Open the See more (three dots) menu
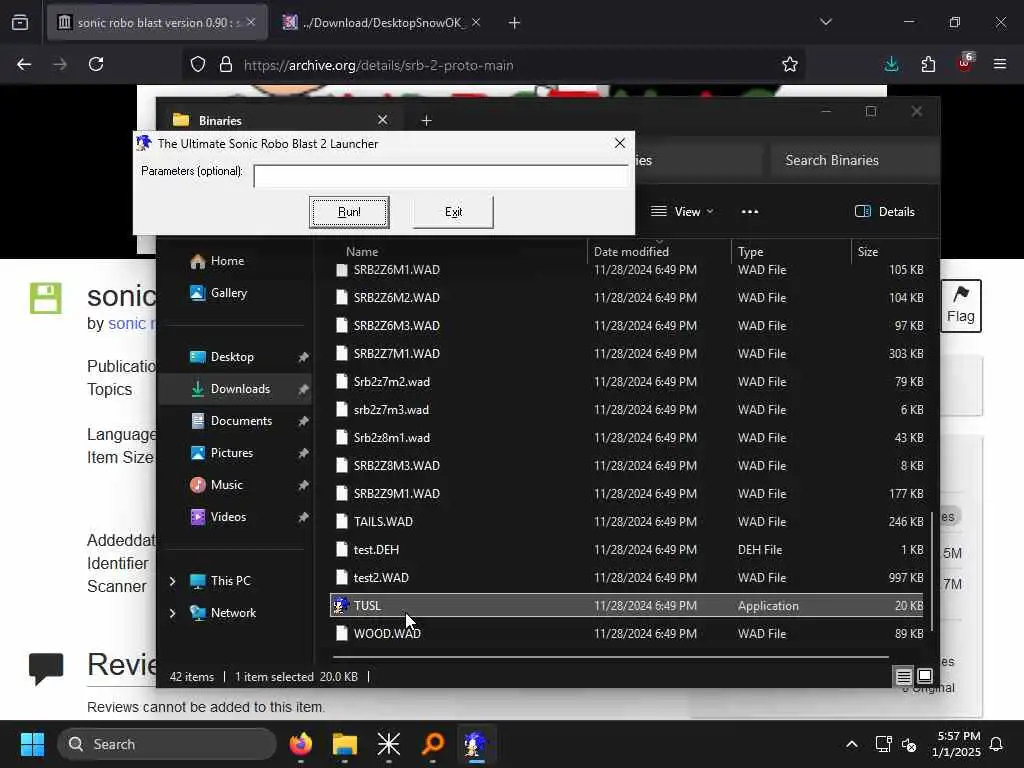Viewport: 1024px width, 768px height. [x=750, y=212]
